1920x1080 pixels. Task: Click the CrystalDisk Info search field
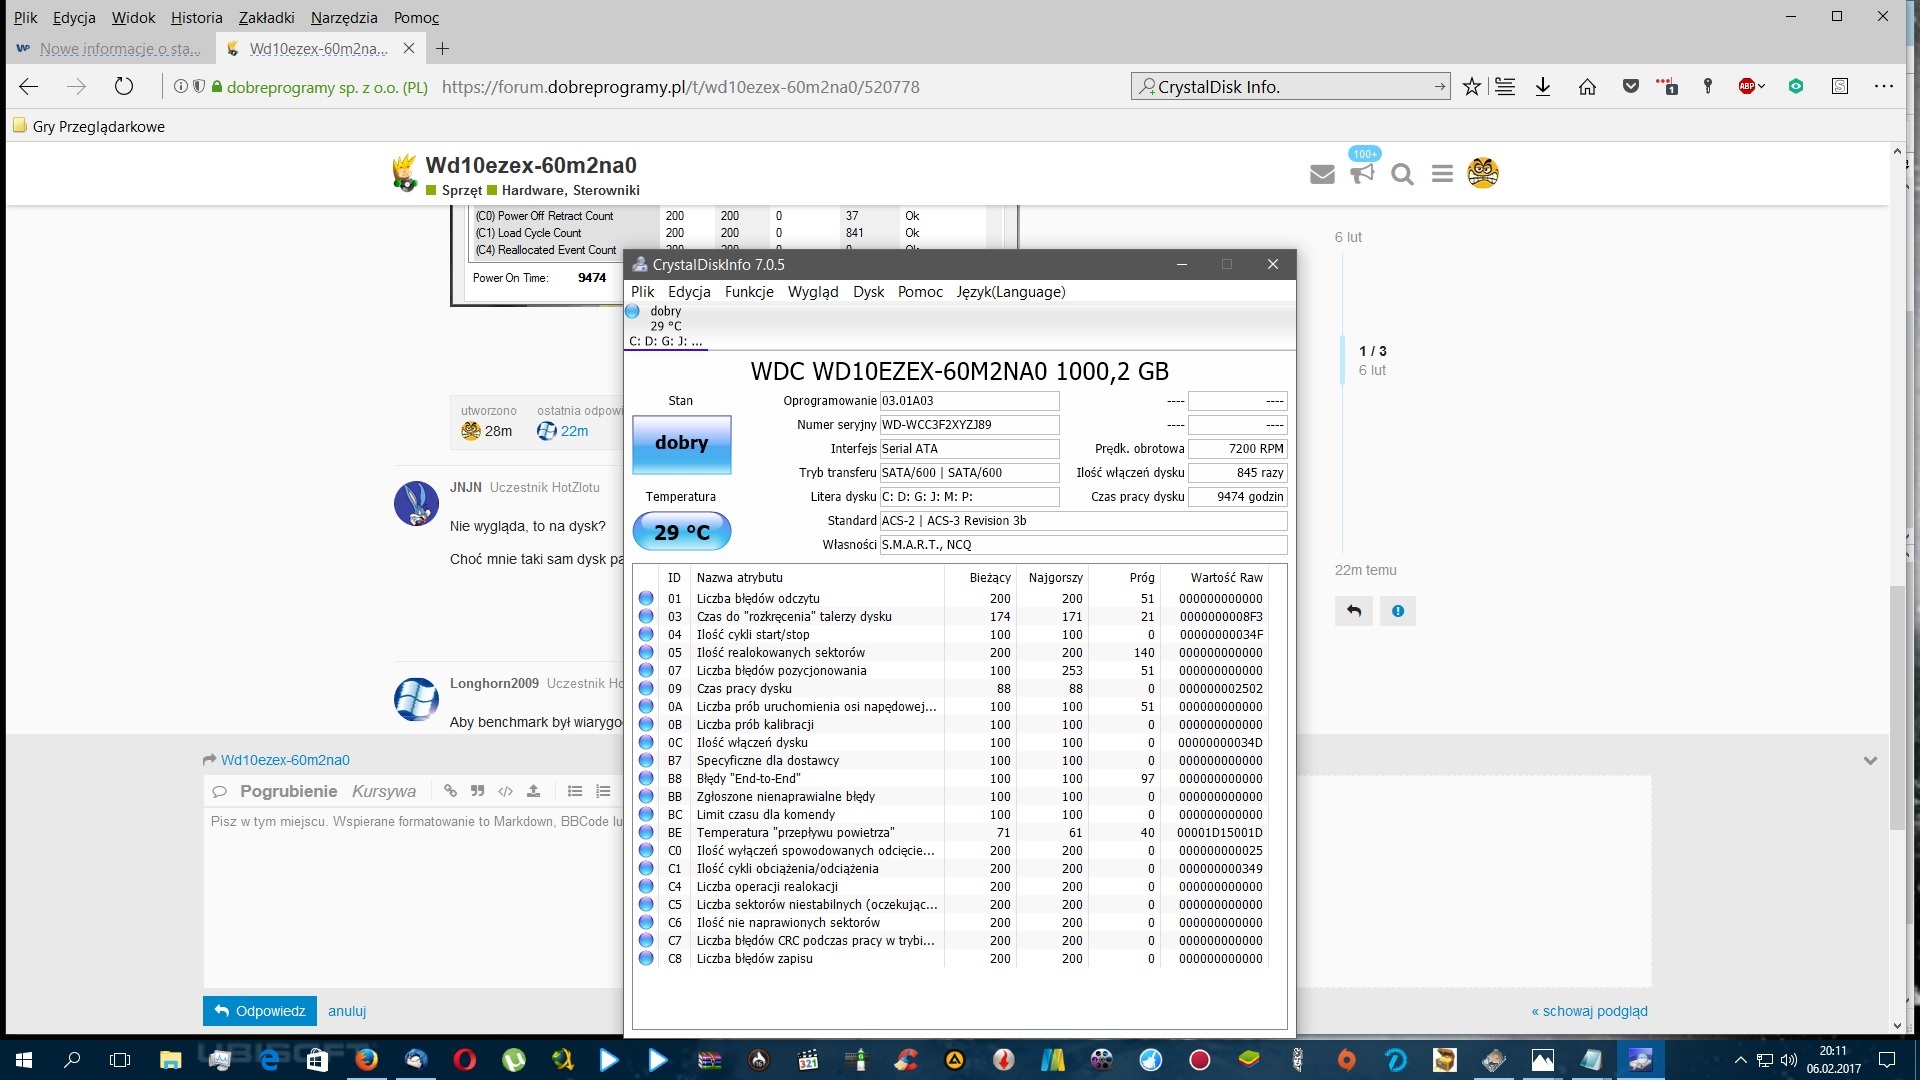point(1290,87)
